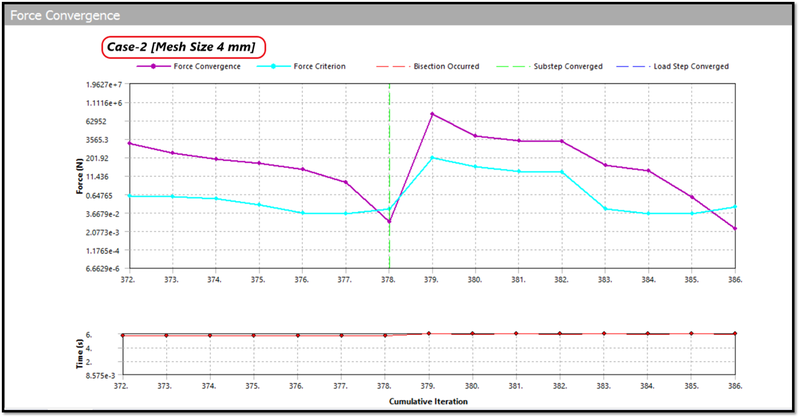Screen dimensions: 800x418
Task: Select the Substep Converged legend entry
Action: pos(549,66)
